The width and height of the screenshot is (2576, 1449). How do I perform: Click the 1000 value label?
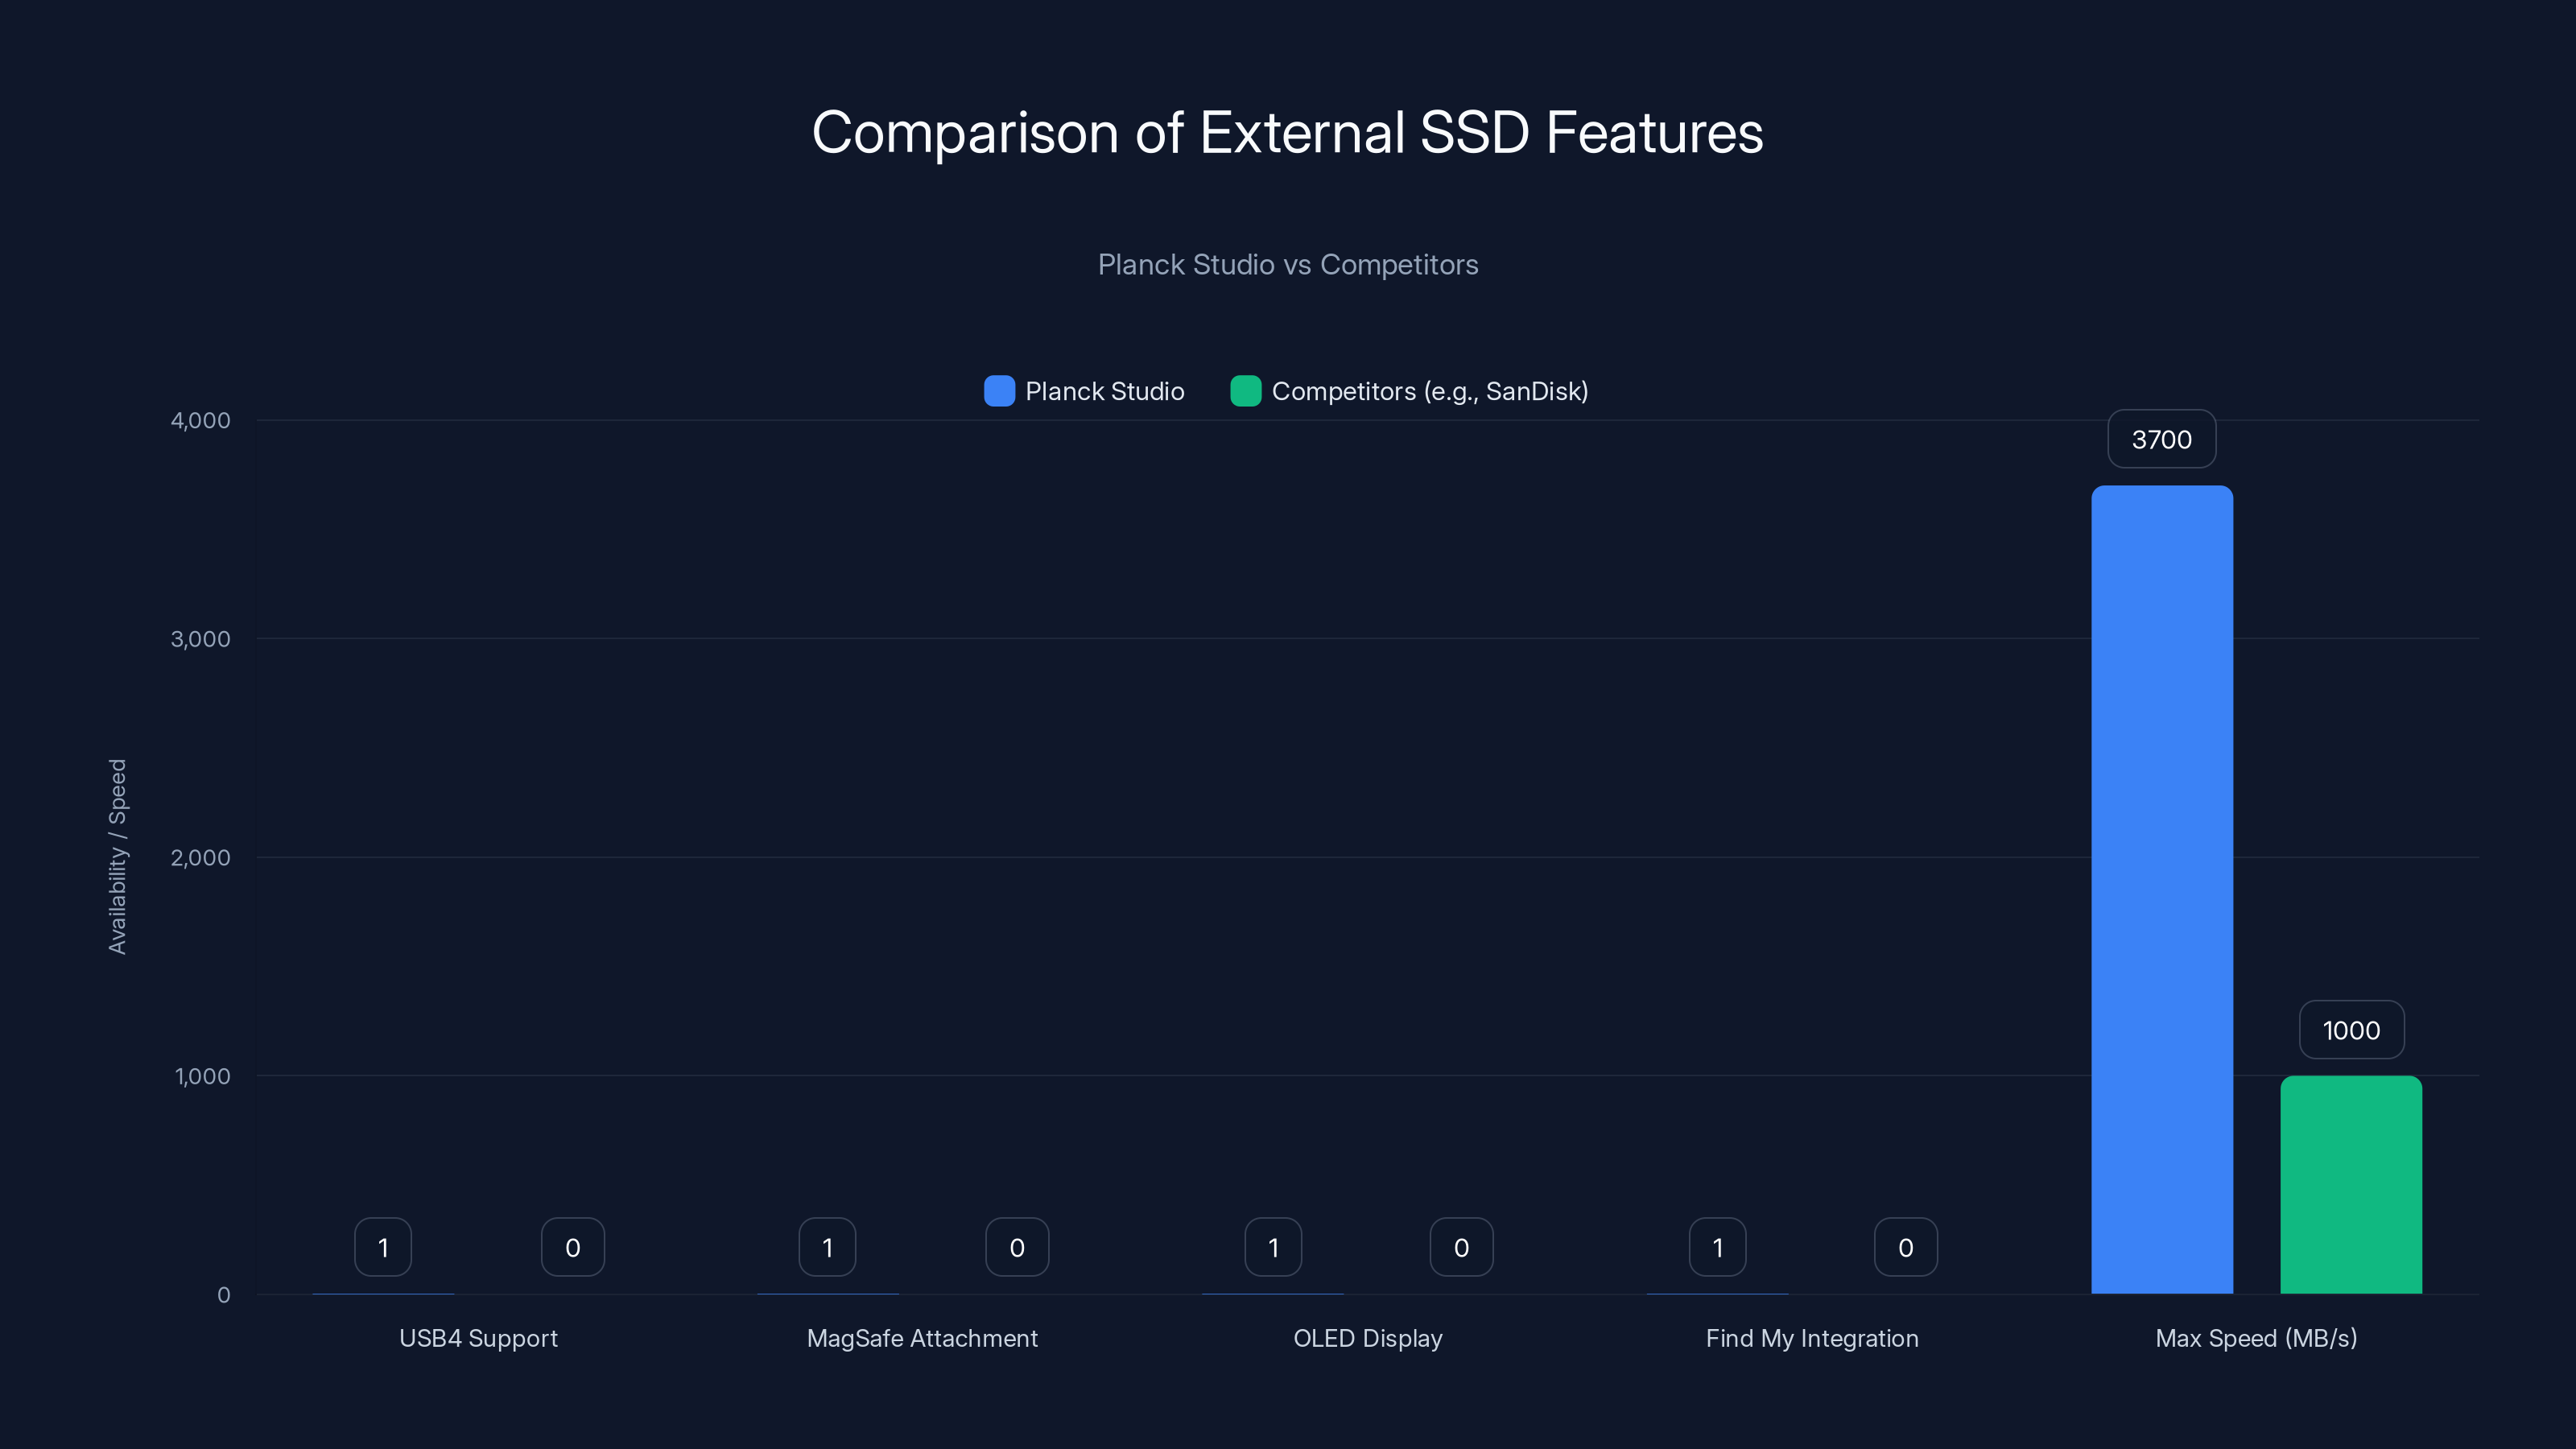click(2351, 1029)
